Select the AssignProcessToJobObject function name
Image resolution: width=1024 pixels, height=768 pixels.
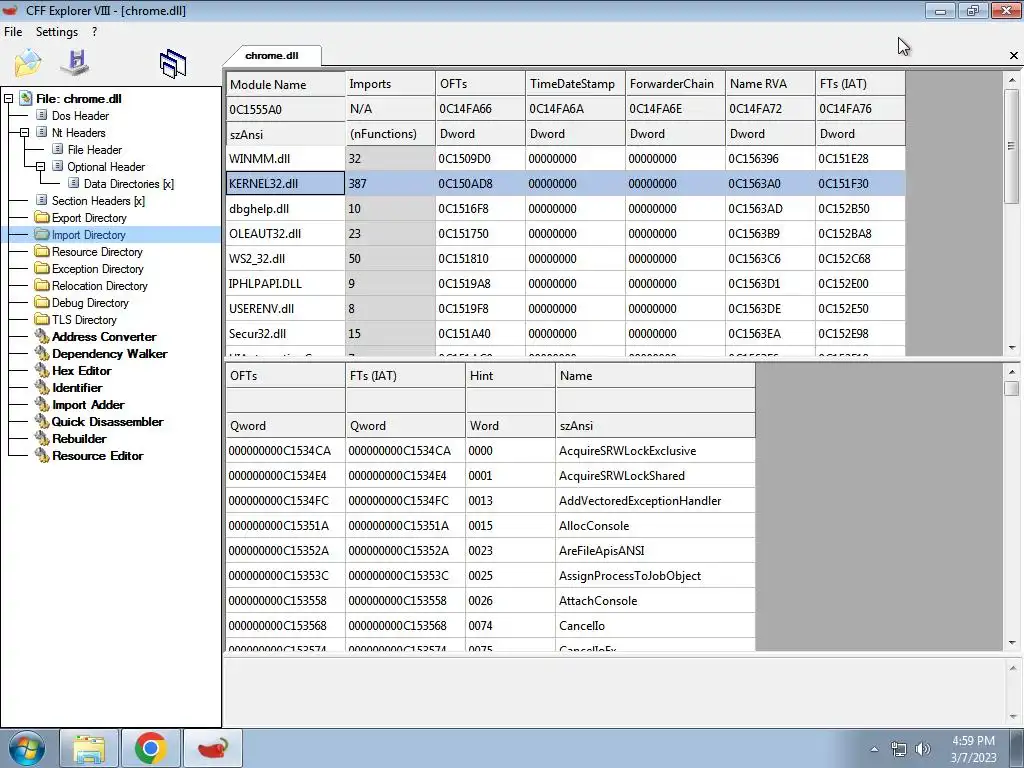point(630,576)
